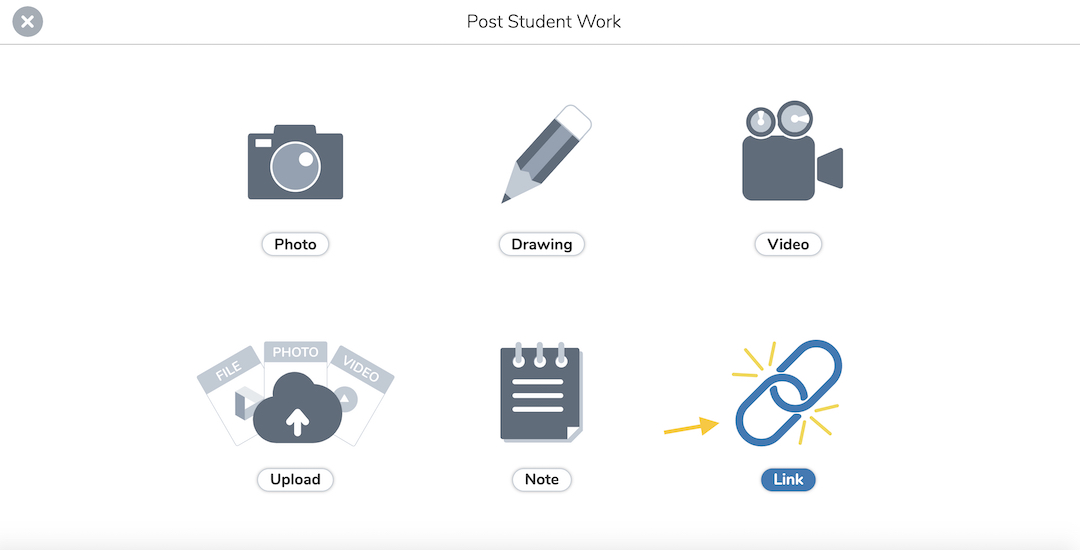Open the cloud upload icon
Image resolution: width=1080 pixels, height=550 pixels.
click(x=297, y=408)
